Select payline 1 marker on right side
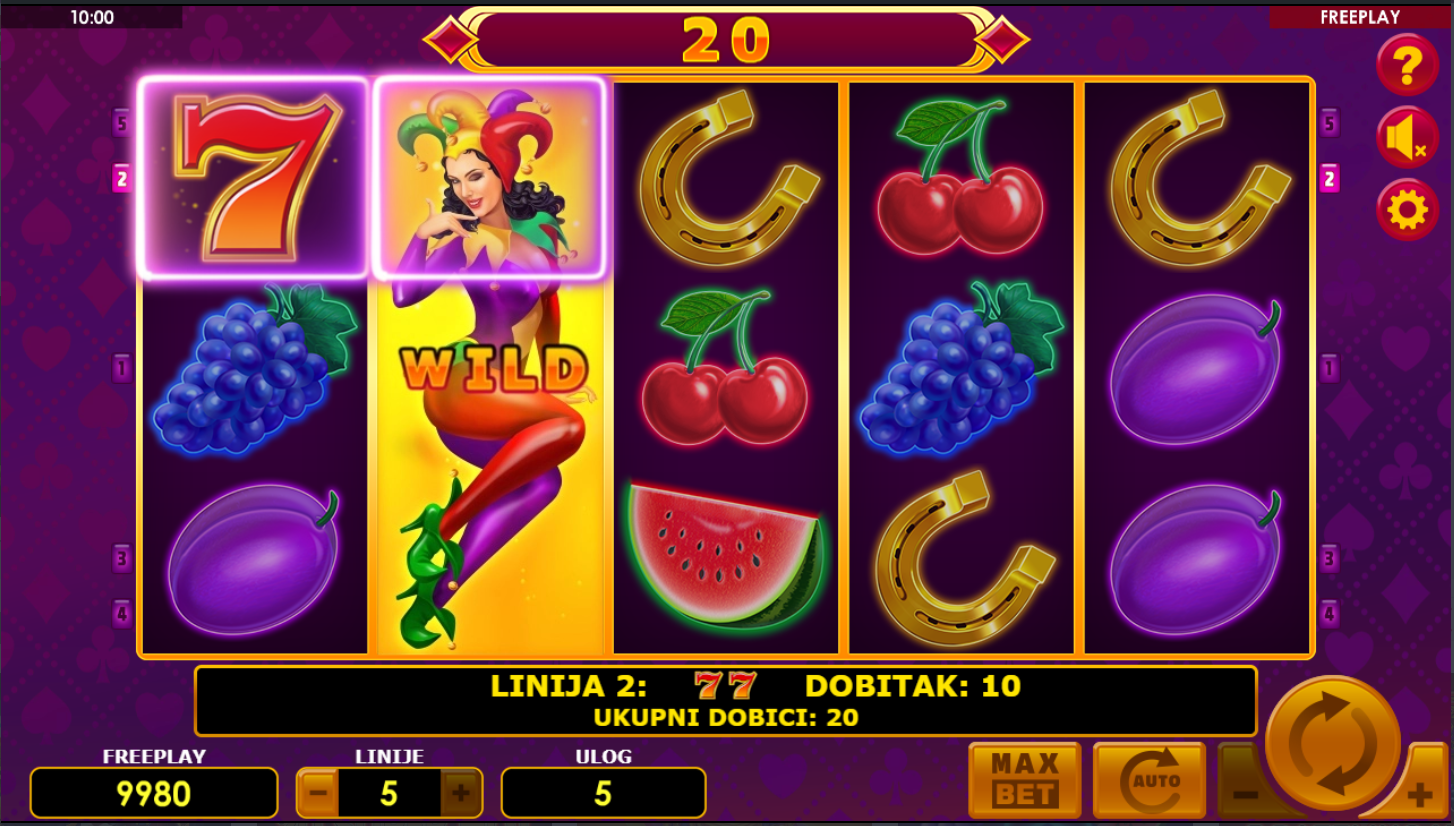This screenshot has height=826, width=1454. click(x=1329, y=369)
